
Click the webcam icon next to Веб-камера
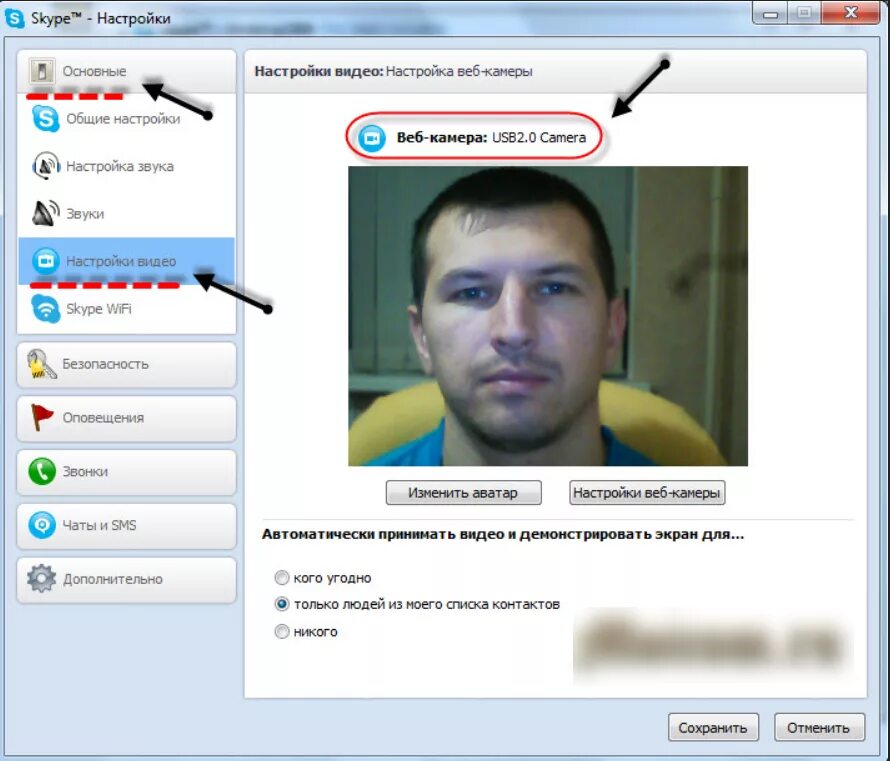point(372,138)
